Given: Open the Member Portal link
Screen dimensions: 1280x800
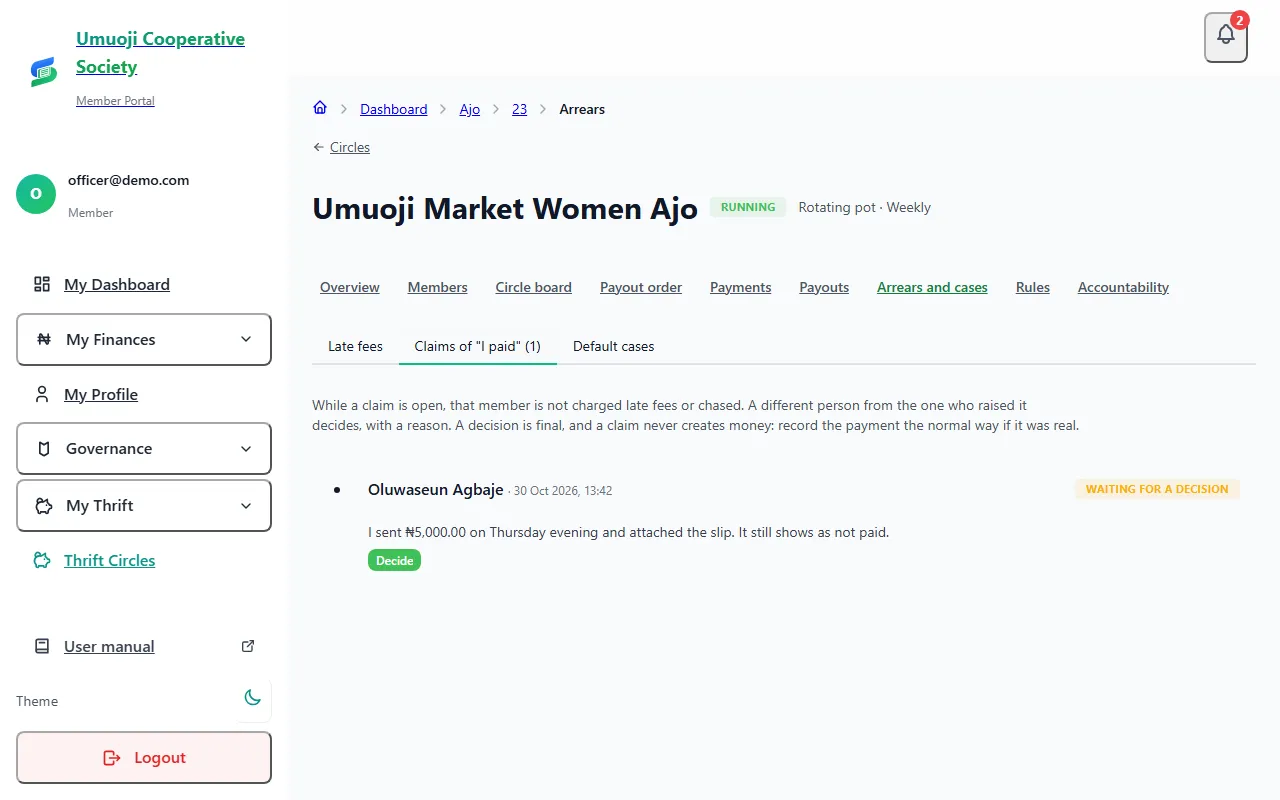Looking at the screenshot, I should pos(115,101).
